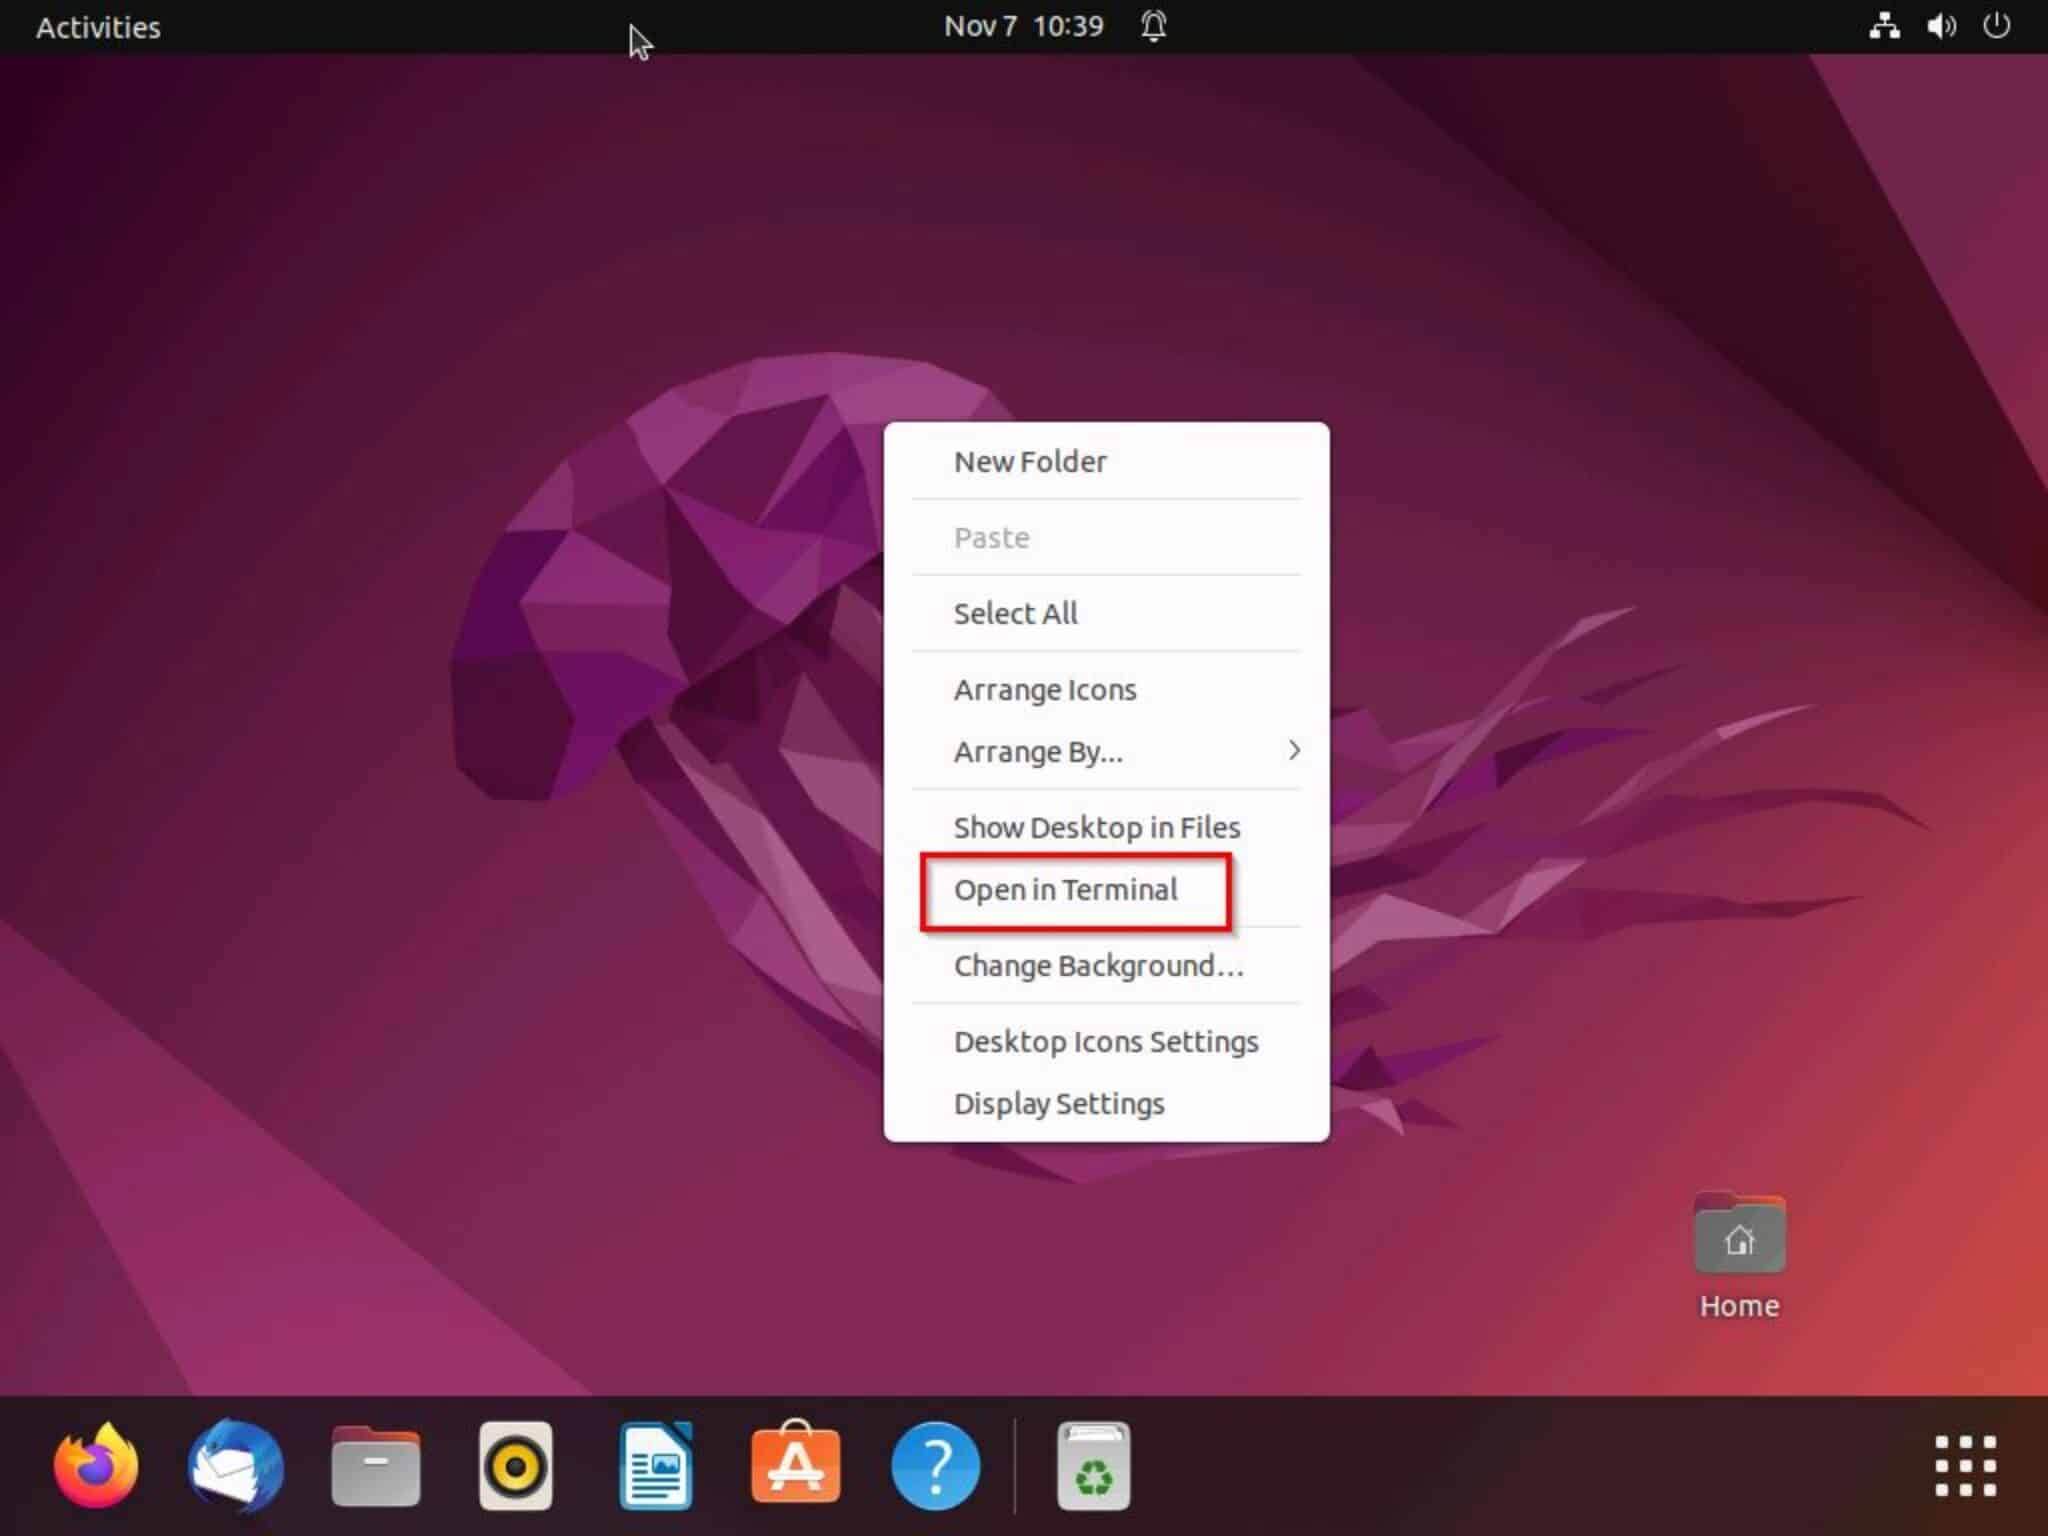Click the volume speaker icon

1941,26
